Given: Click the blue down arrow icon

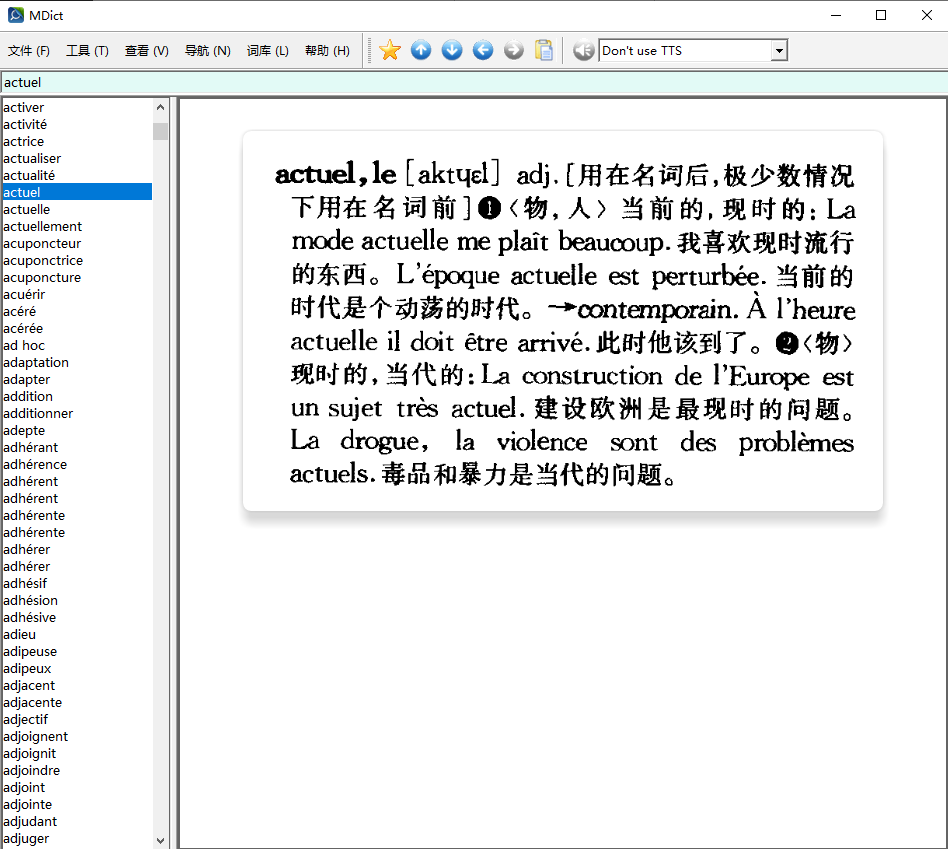Looking at the screenshot, I should [452, 50].
